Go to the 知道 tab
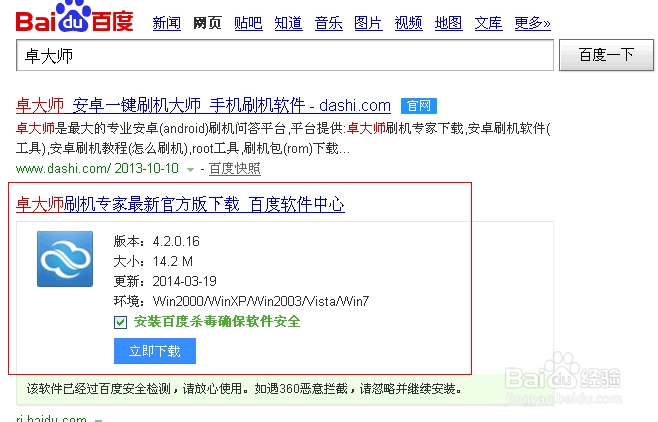 288,23
